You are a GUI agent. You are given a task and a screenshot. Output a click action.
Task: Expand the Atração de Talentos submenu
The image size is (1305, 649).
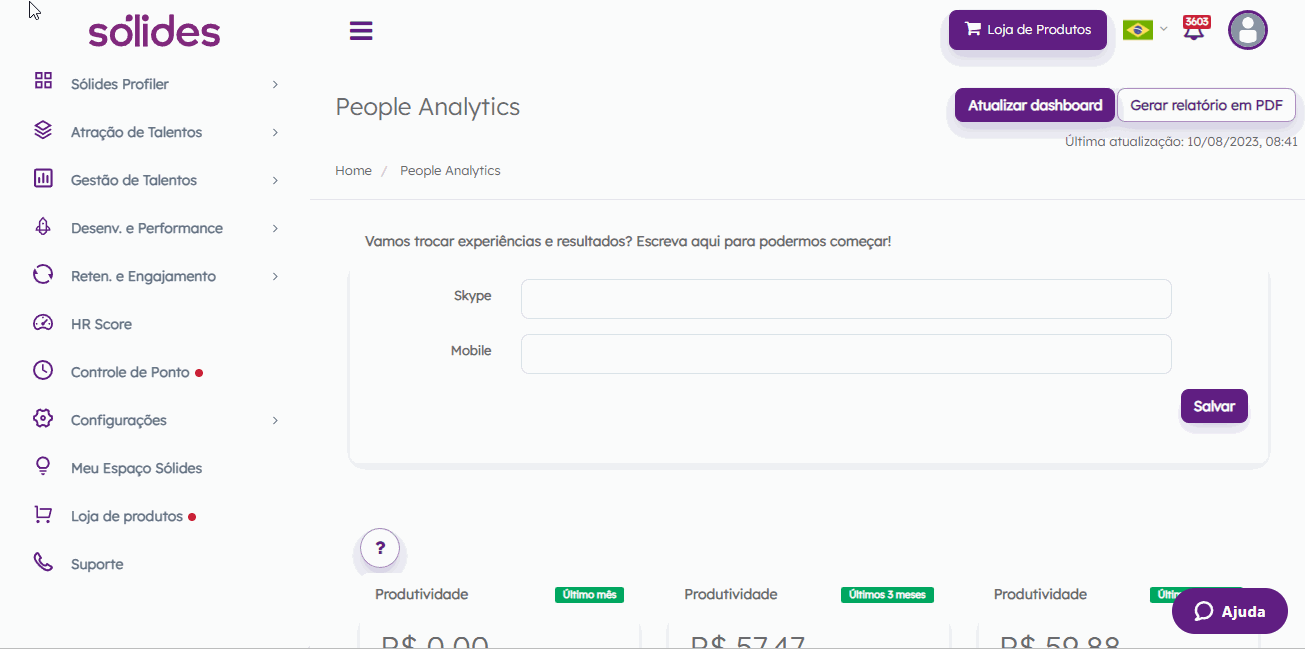(275, 133)
